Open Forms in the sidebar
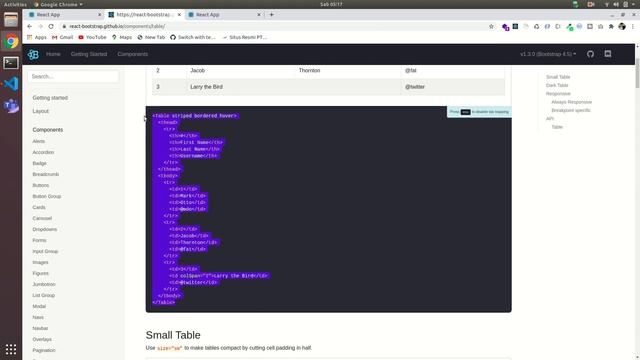Viewport: 640px width, 360px height. [40, 240]
